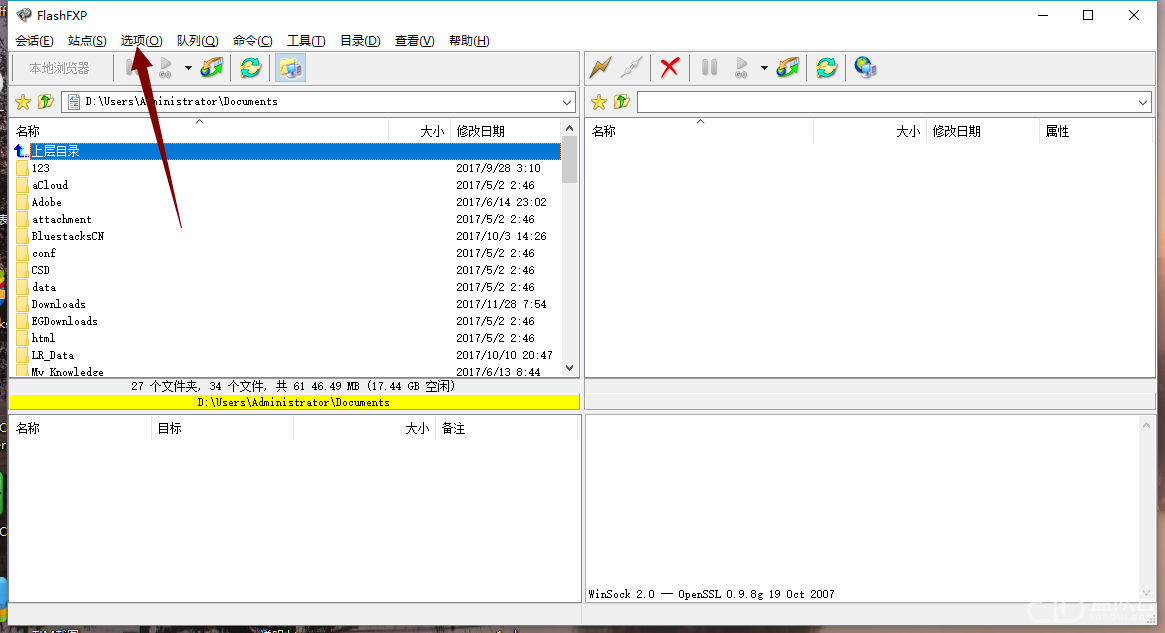Open the 站点(S) menu
1165x633 pixels.
click(87, 41)
